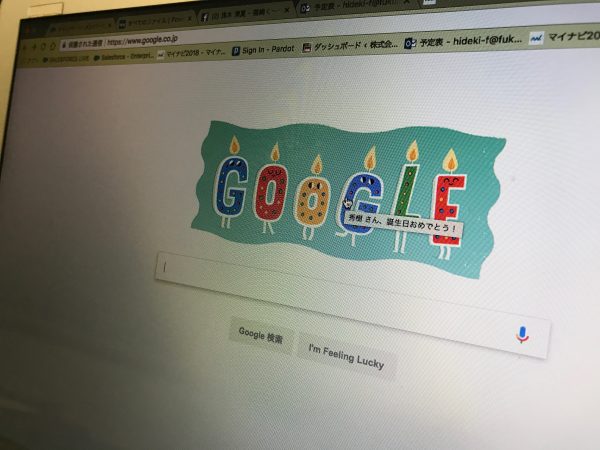Click the browser reload button
Screen dimensions: 600x450
(43, 47)
